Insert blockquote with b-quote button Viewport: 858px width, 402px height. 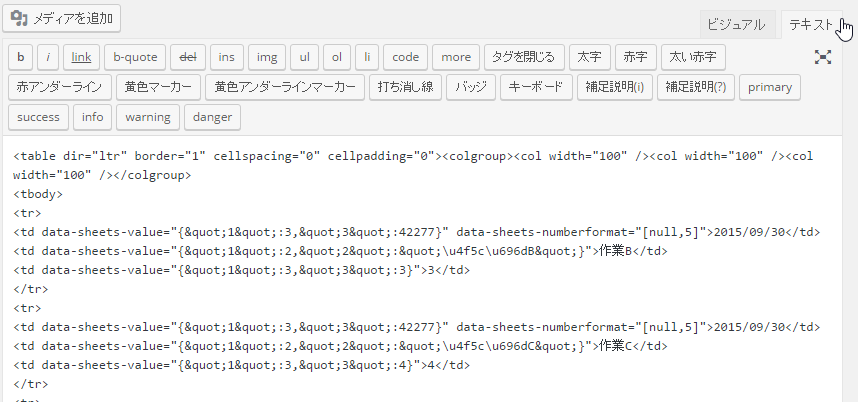click(135, 57)
